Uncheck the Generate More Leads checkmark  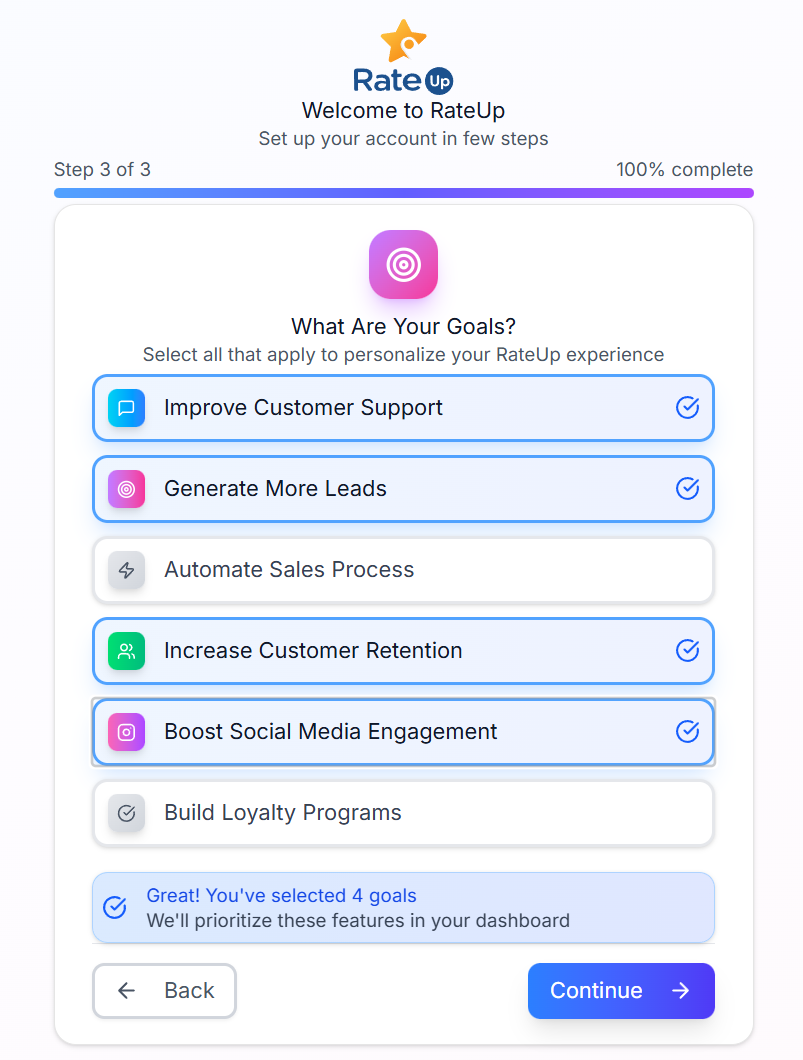[687, 489]
